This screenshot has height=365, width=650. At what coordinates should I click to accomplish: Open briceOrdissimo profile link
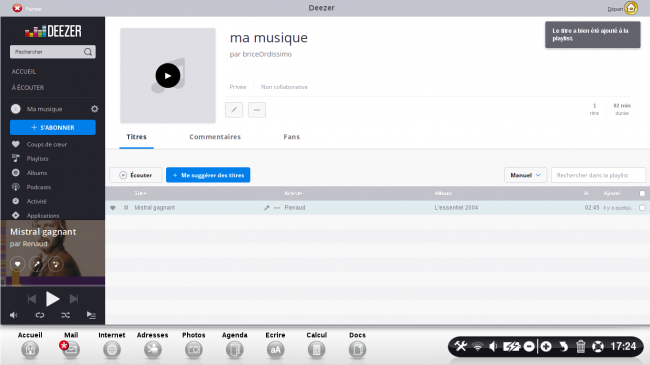click(267, 54)
